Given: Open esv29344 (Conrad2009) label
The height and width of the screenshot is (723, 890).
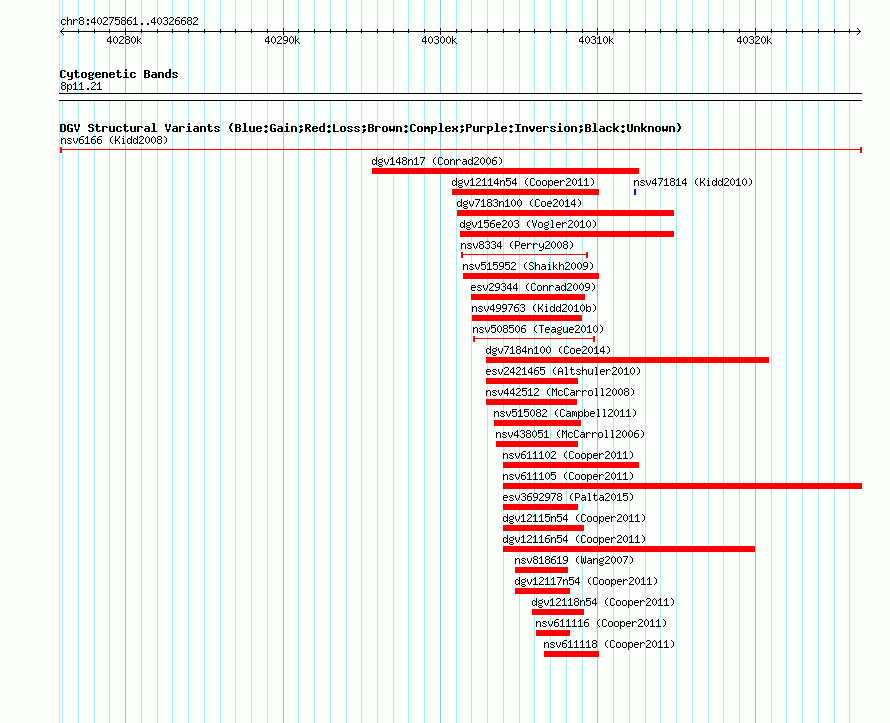Looking at the screenshot, I should tap(533, 287).
